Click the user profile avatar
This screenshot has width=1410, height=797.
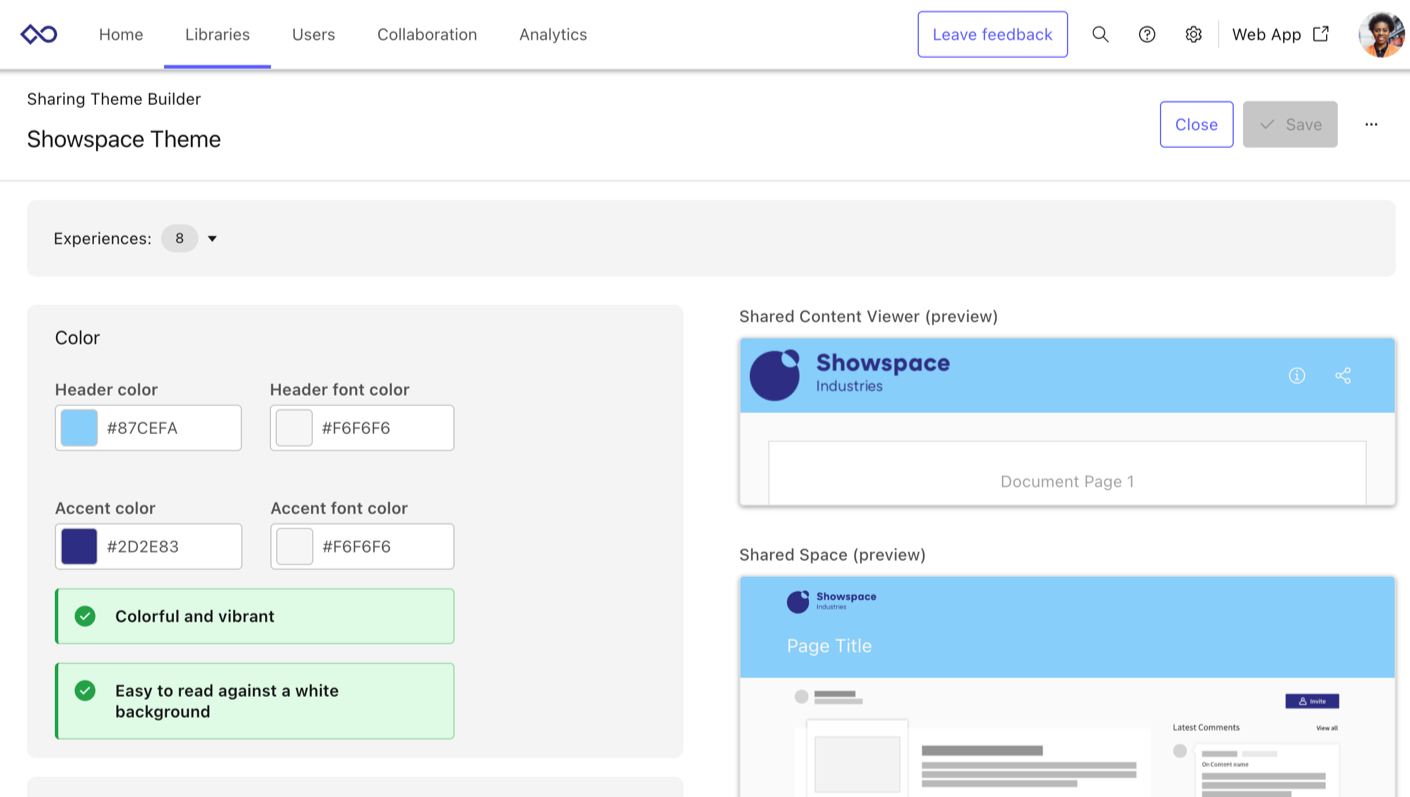(1381, 33)
